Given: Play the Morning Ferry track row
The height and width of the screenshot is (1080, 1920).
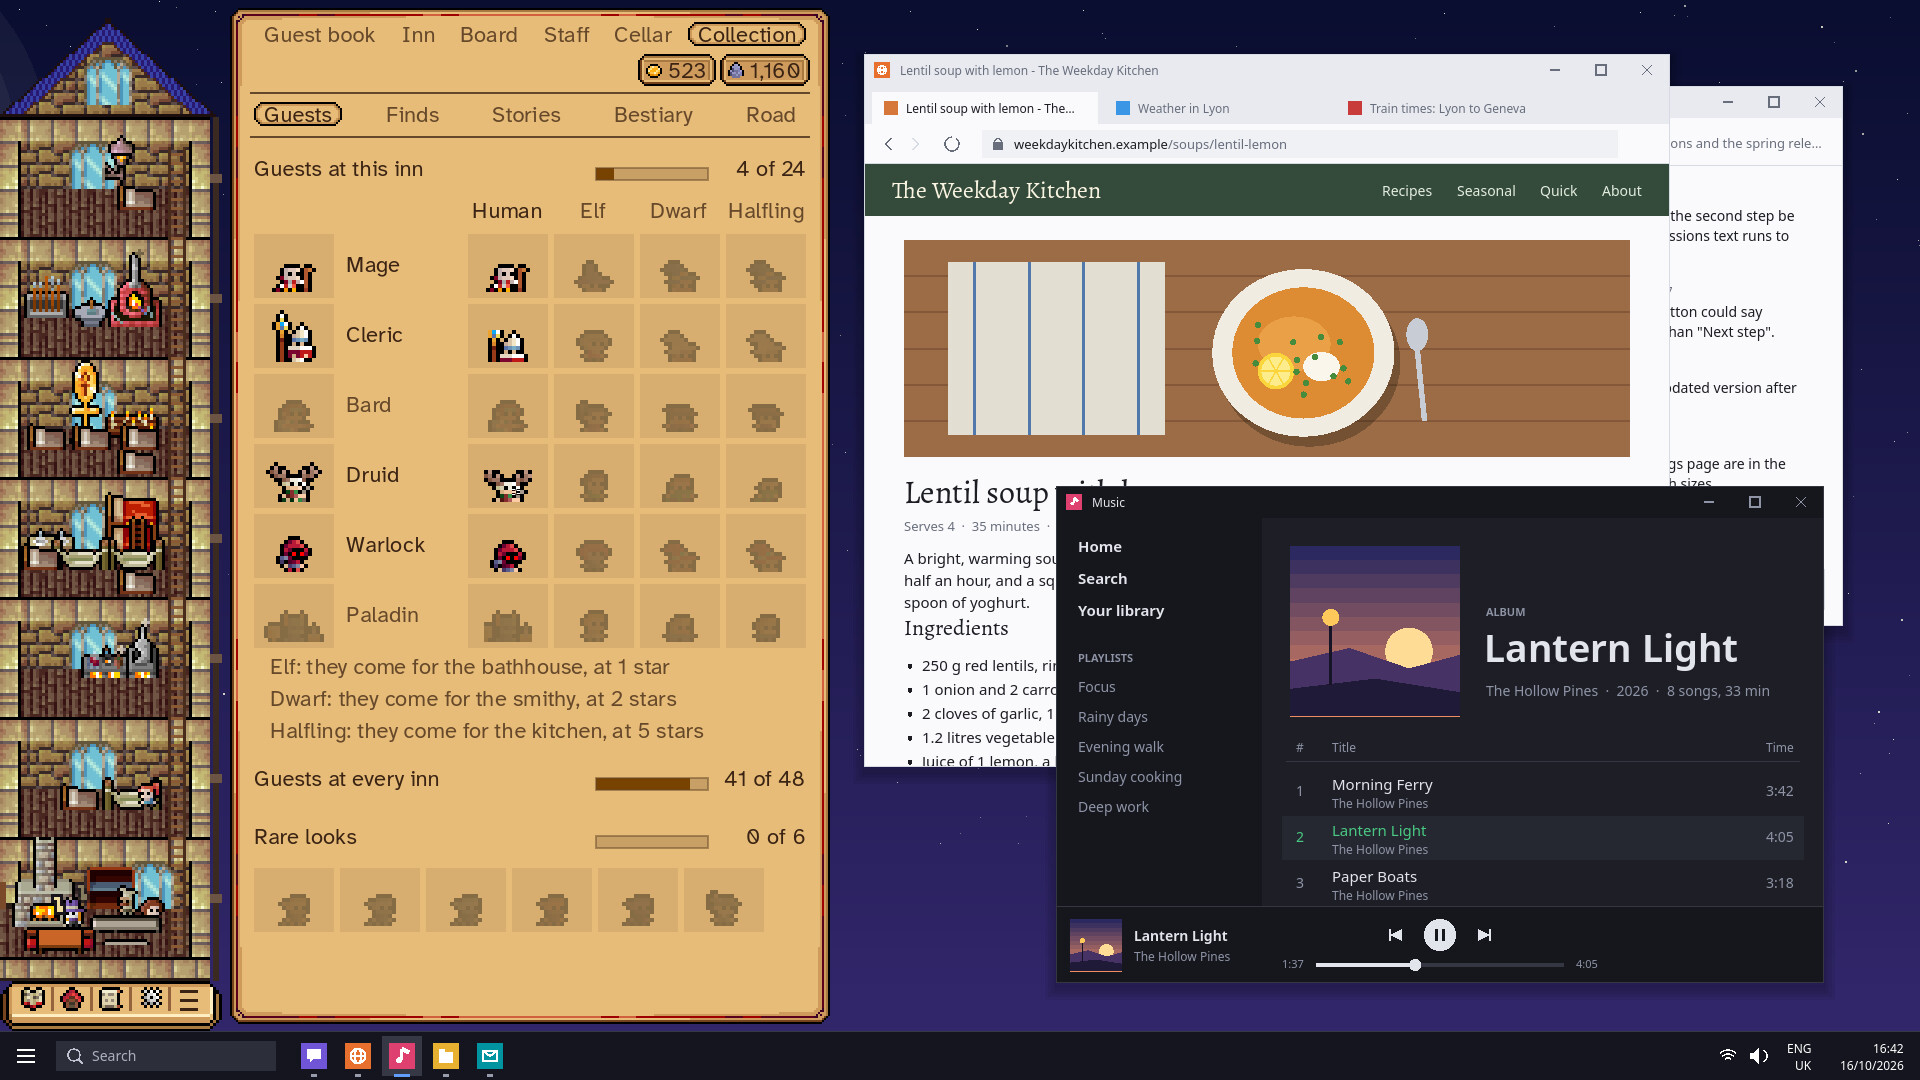Looking at the screenshot, I should coord(1542,792).
